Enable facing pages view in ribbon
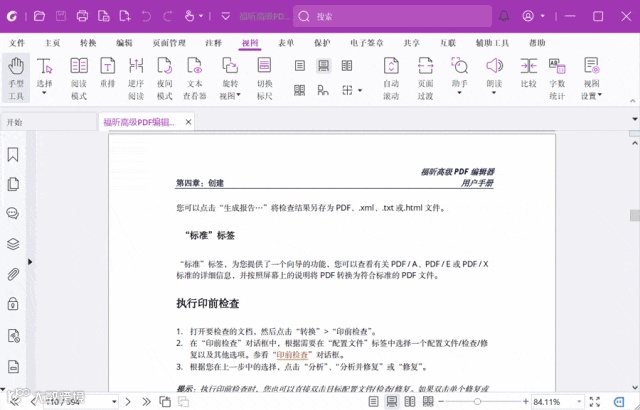Image resolution: width=640 pixels, height=410 pixels. [x=347, y=66]
